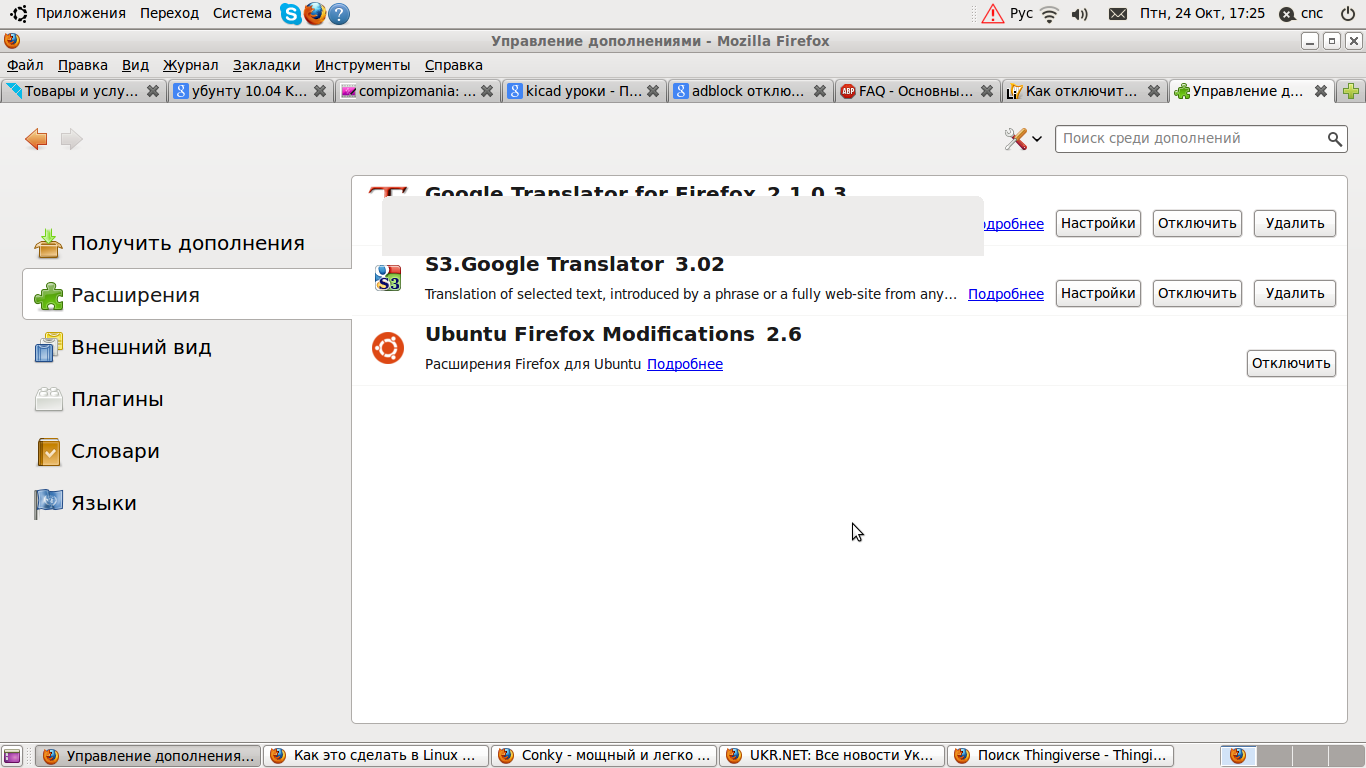1366x768 pixels.
Task: Open the mail envelope indicator
Action: [1118, 14]
